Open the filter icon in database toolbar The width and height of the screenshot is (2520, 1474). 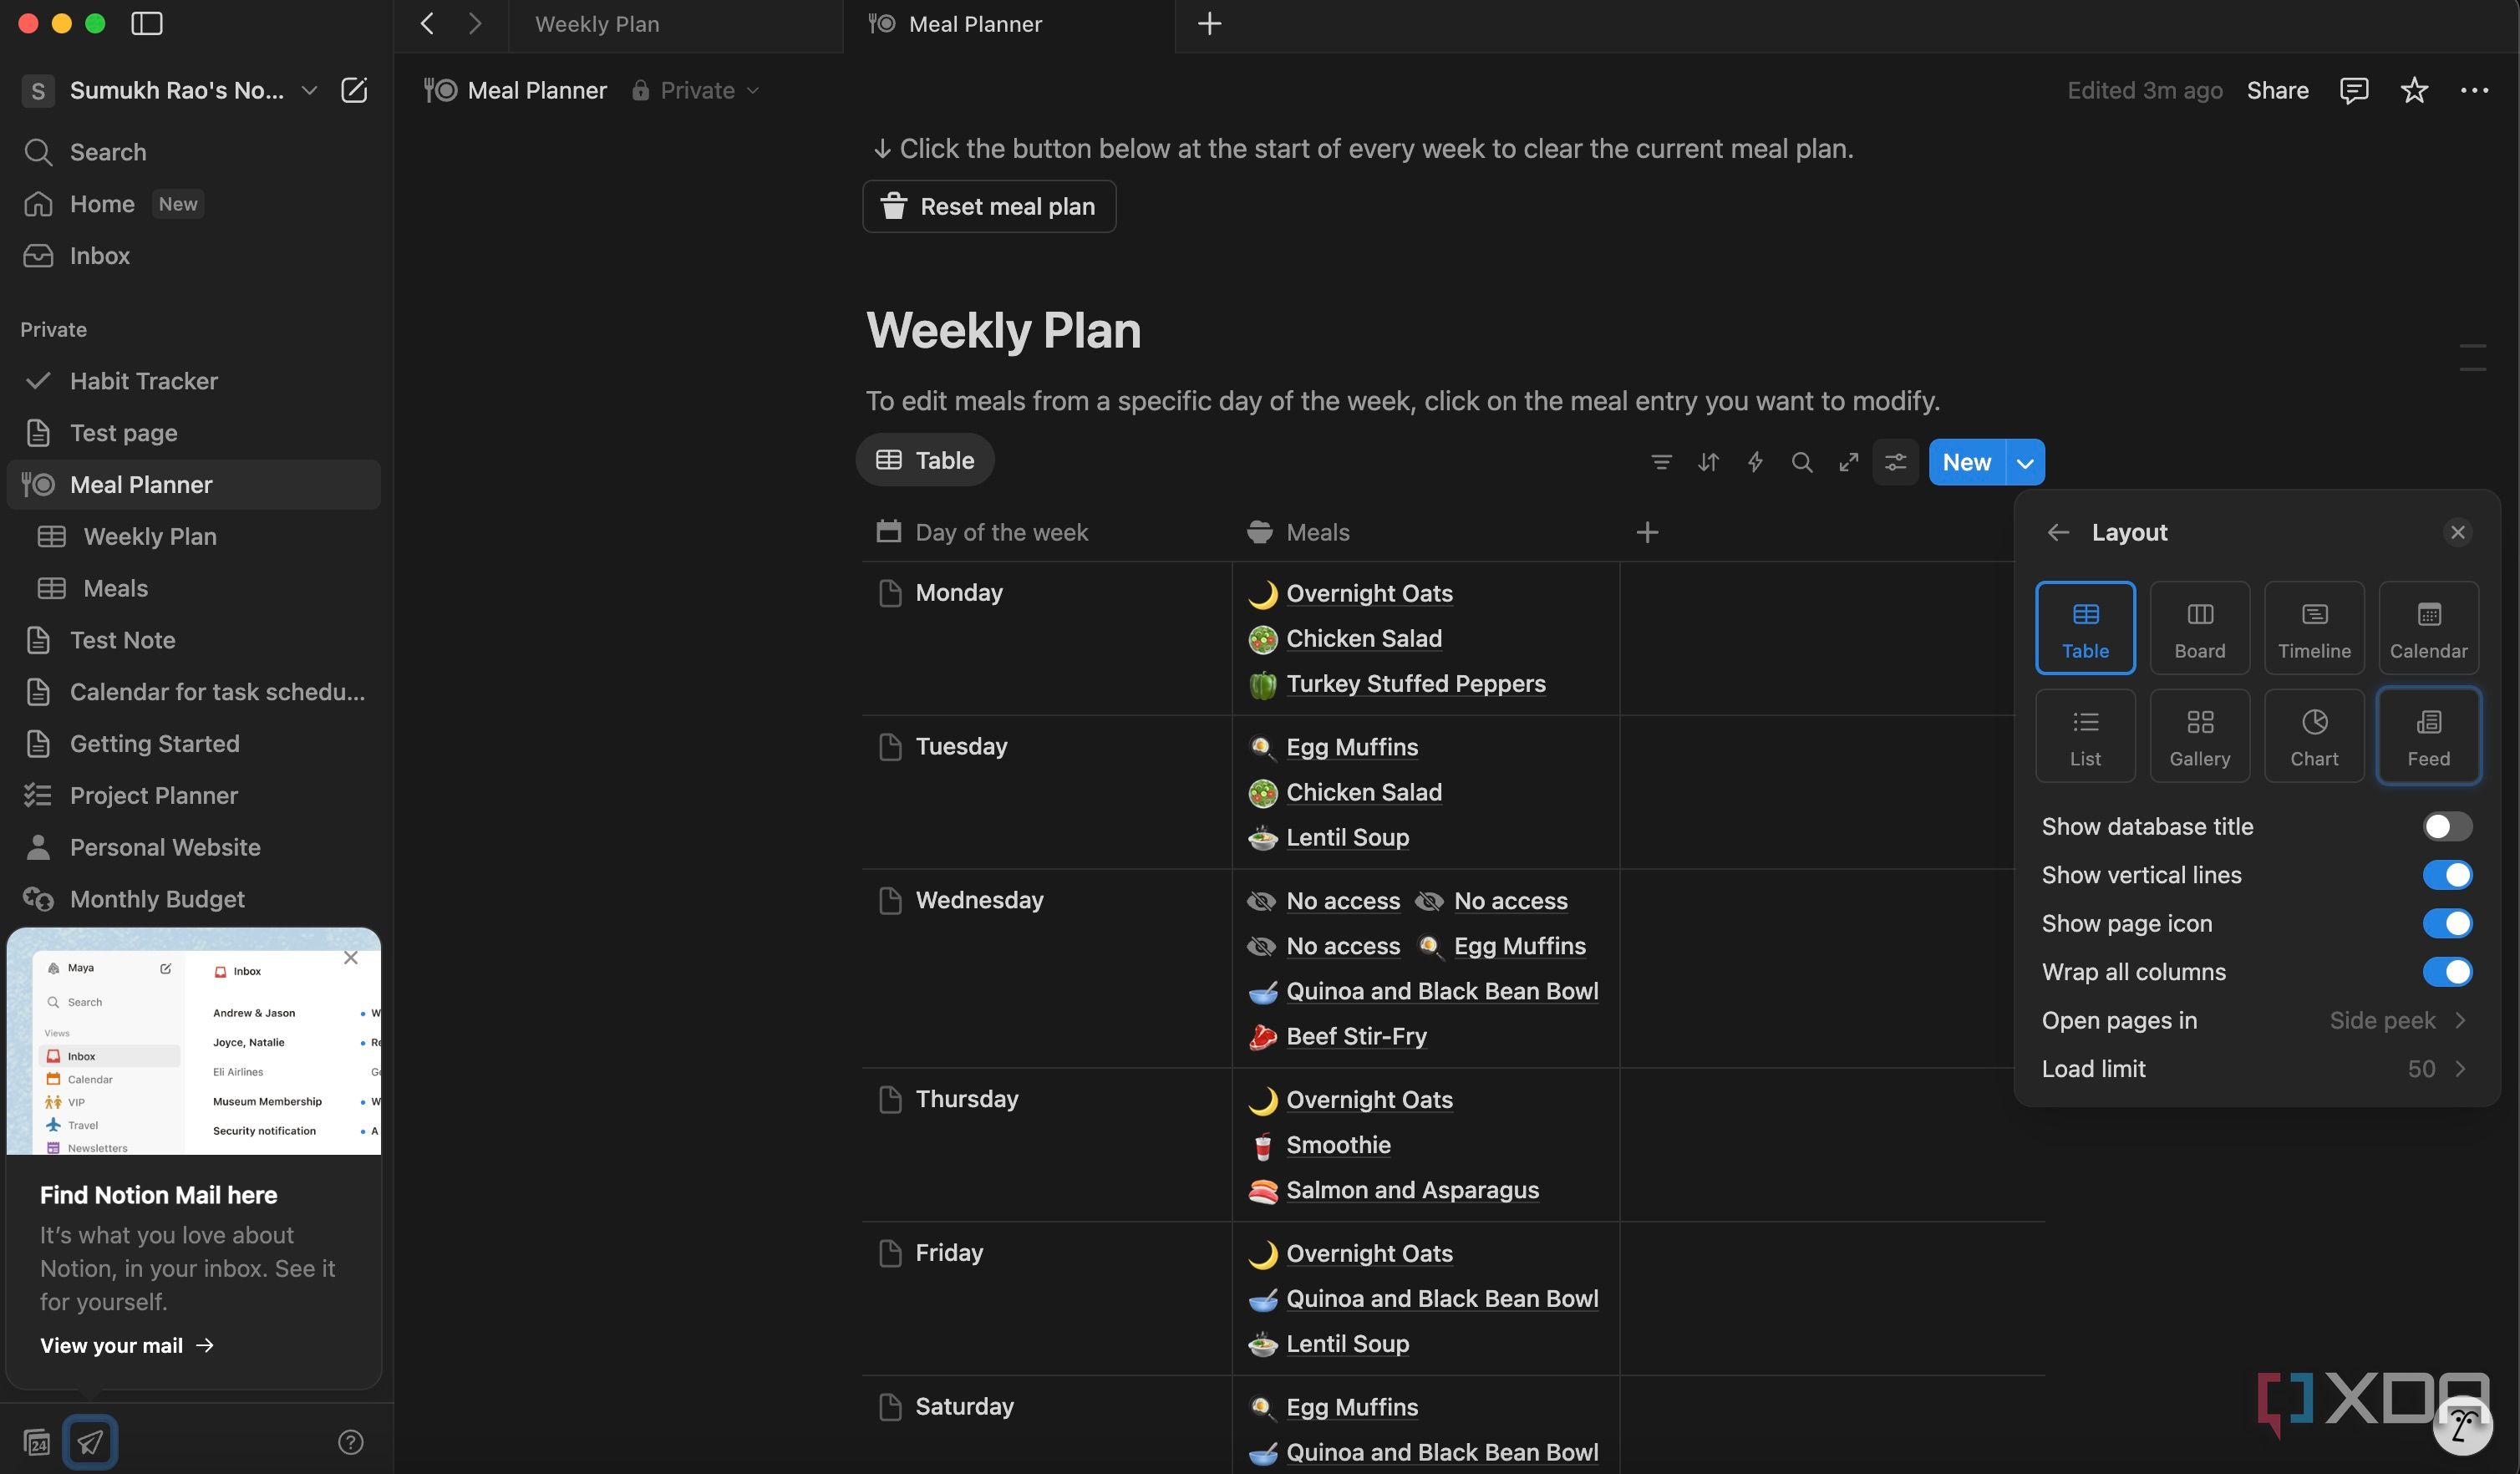tap(1661, 462)
